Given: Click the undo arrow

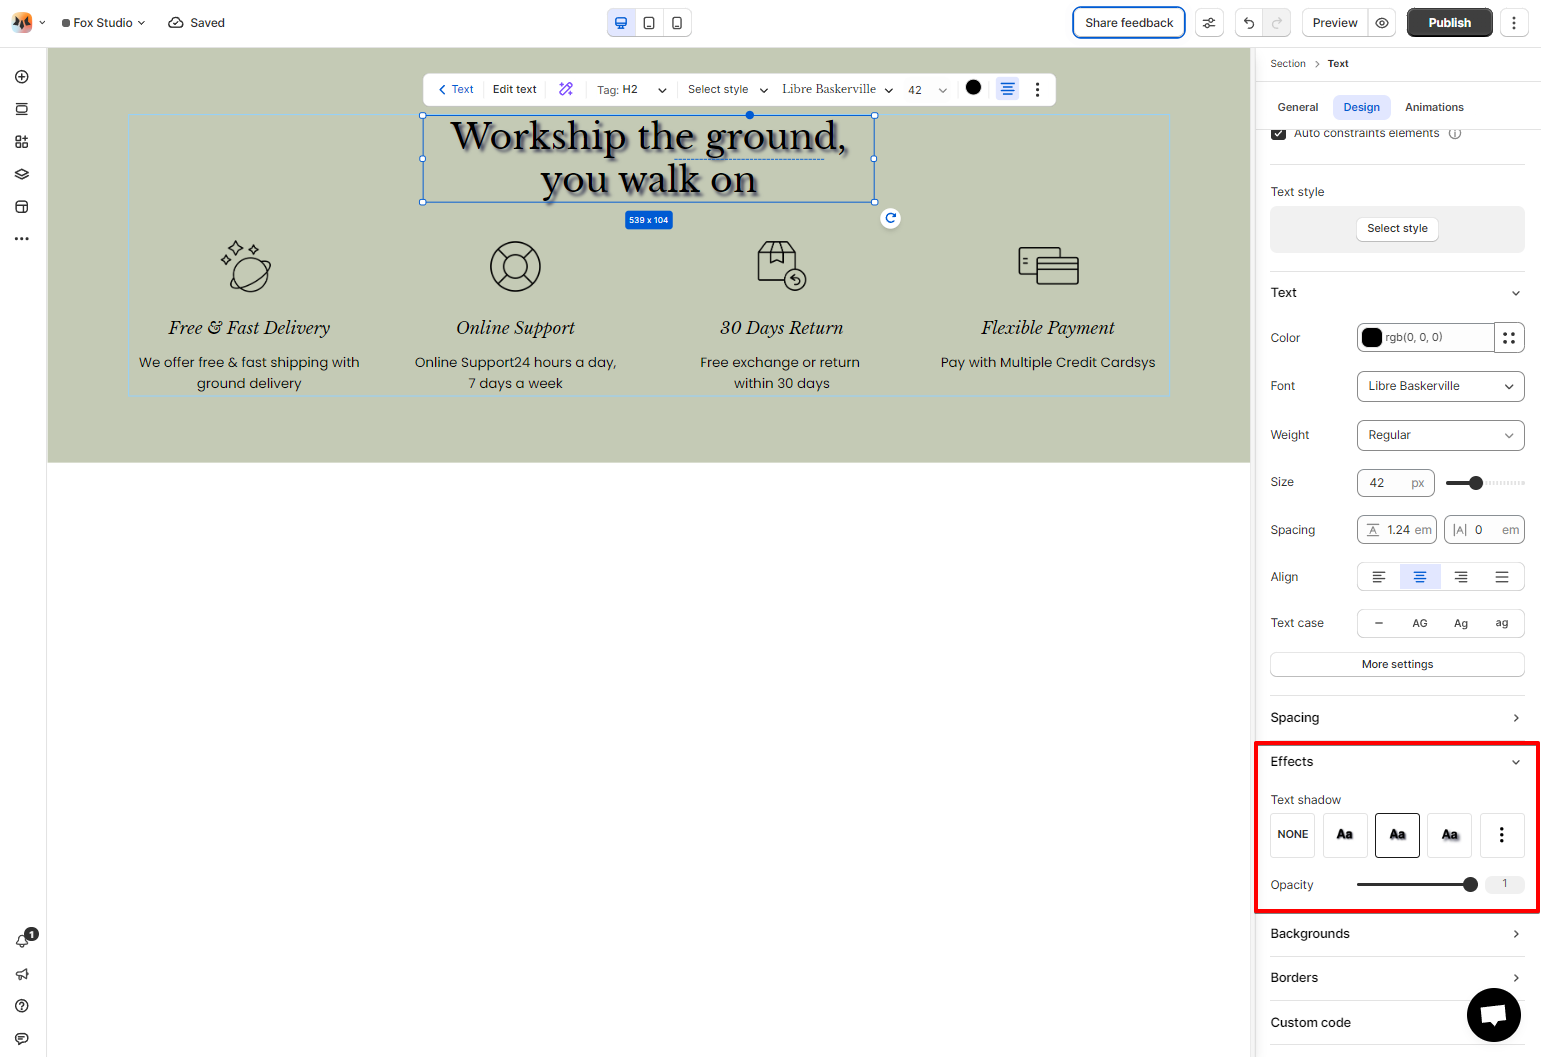Looking at the screenshot, I should click(x=1249, y=23).
